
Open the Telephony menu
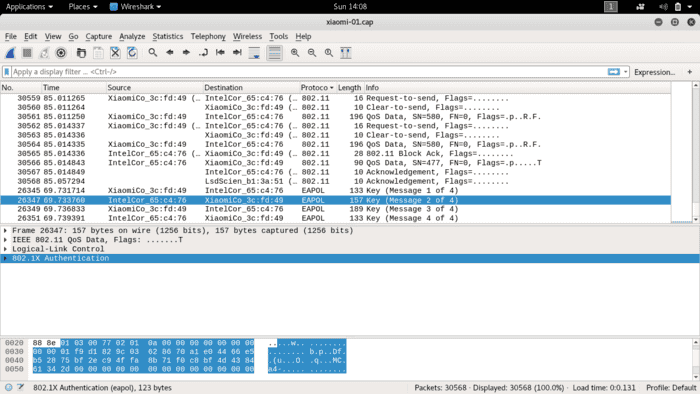[208, 37]
